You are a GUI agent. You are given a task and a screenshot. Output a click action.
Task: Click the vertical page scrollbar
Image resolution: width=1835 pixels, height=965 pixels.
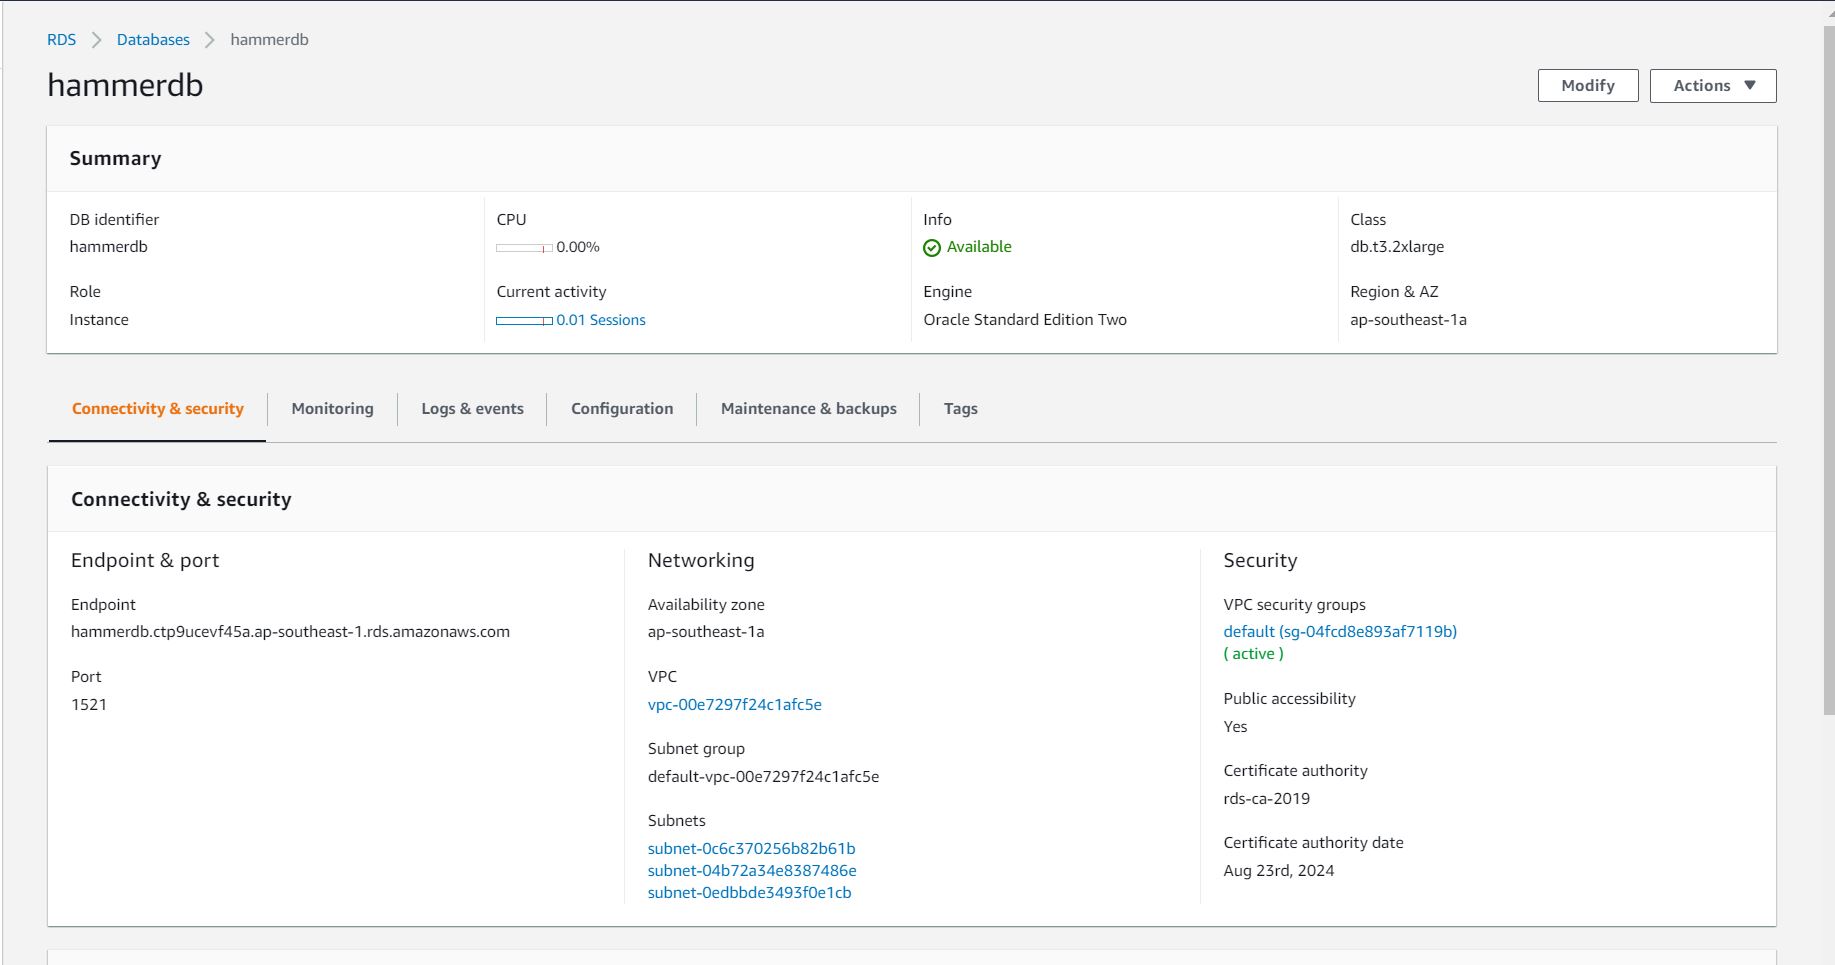[x=1828, y=370]
